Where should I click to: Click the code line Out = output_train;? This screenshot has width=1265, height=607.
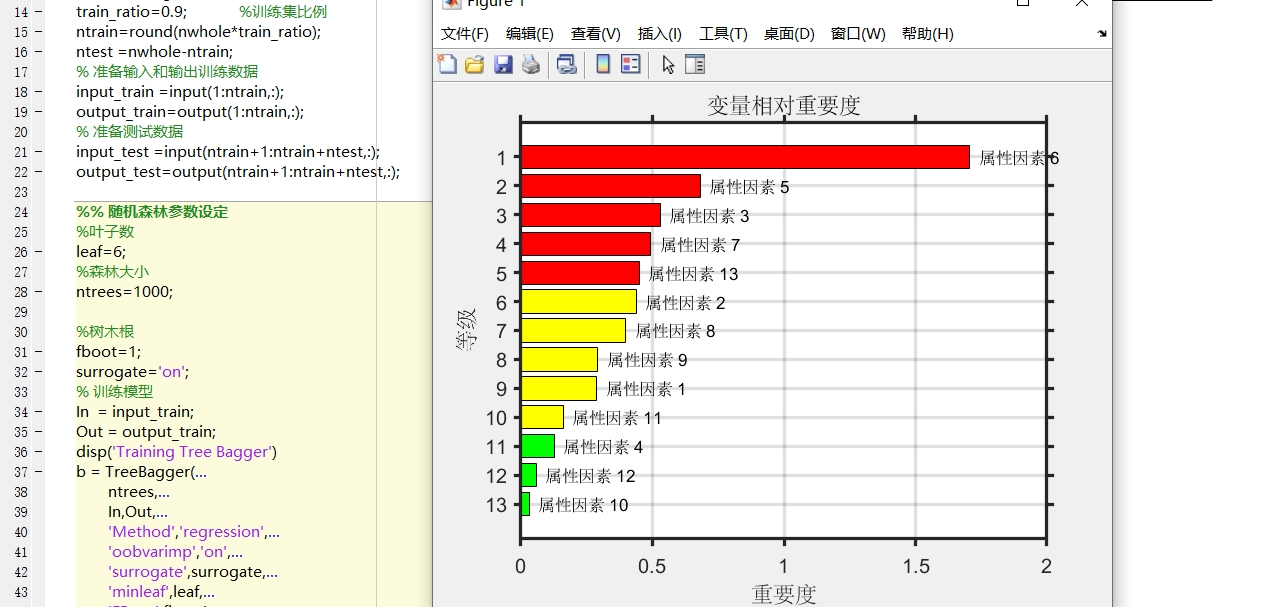pyautogui.click(x=146, y=432)
